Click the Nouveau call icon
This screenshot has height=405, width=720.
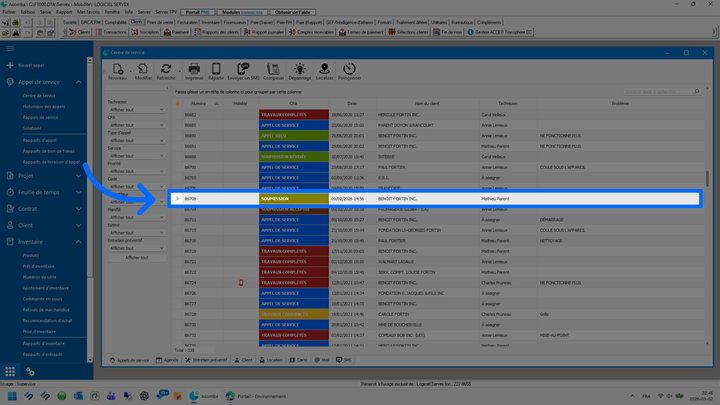point(118,69)
